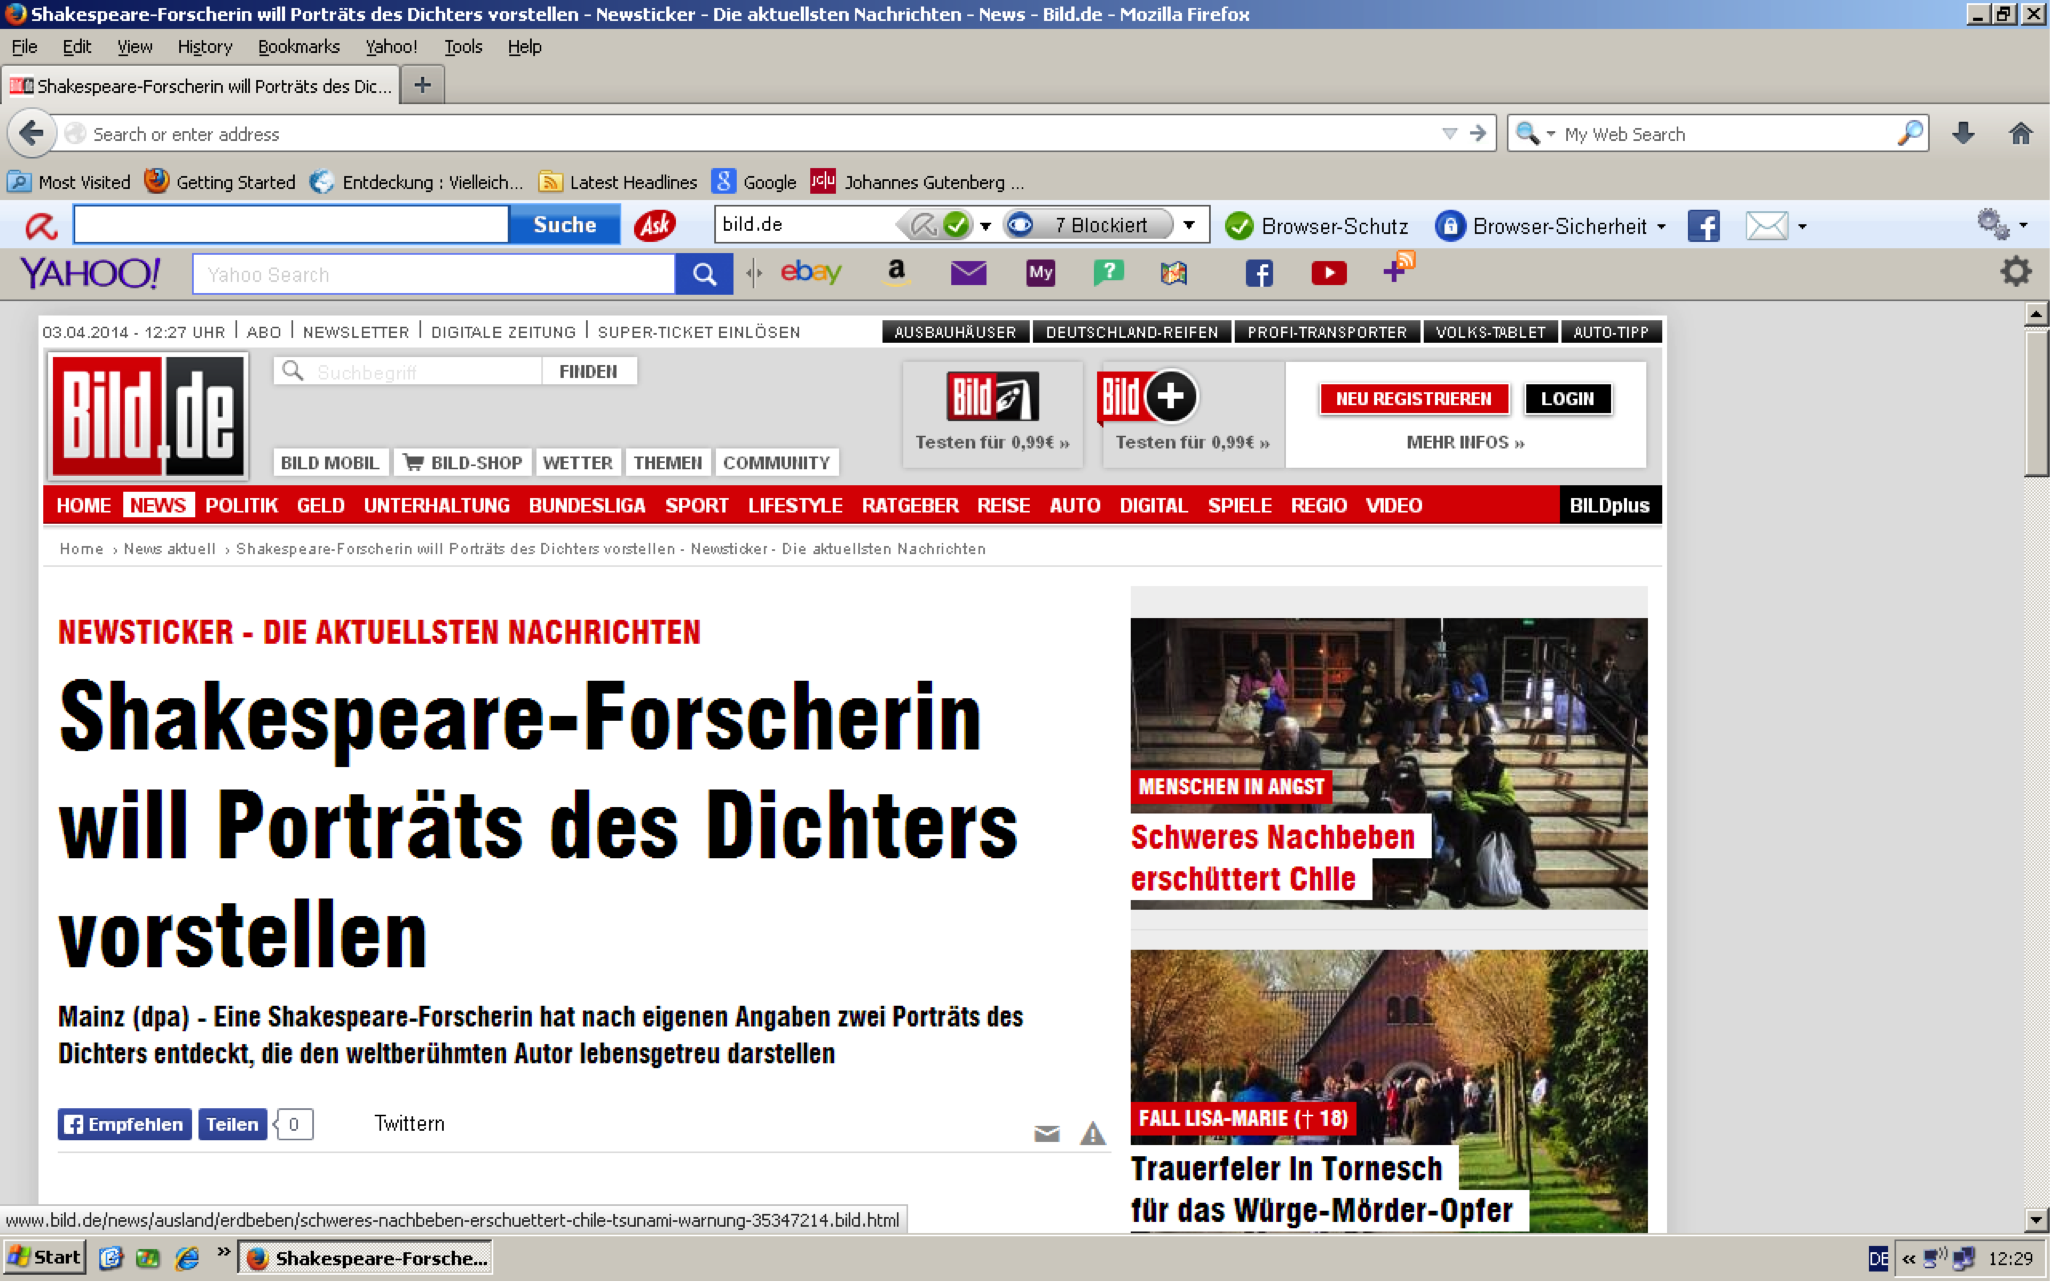
Task: Click the Firefox back arrow button
Action: click(32, 133)
